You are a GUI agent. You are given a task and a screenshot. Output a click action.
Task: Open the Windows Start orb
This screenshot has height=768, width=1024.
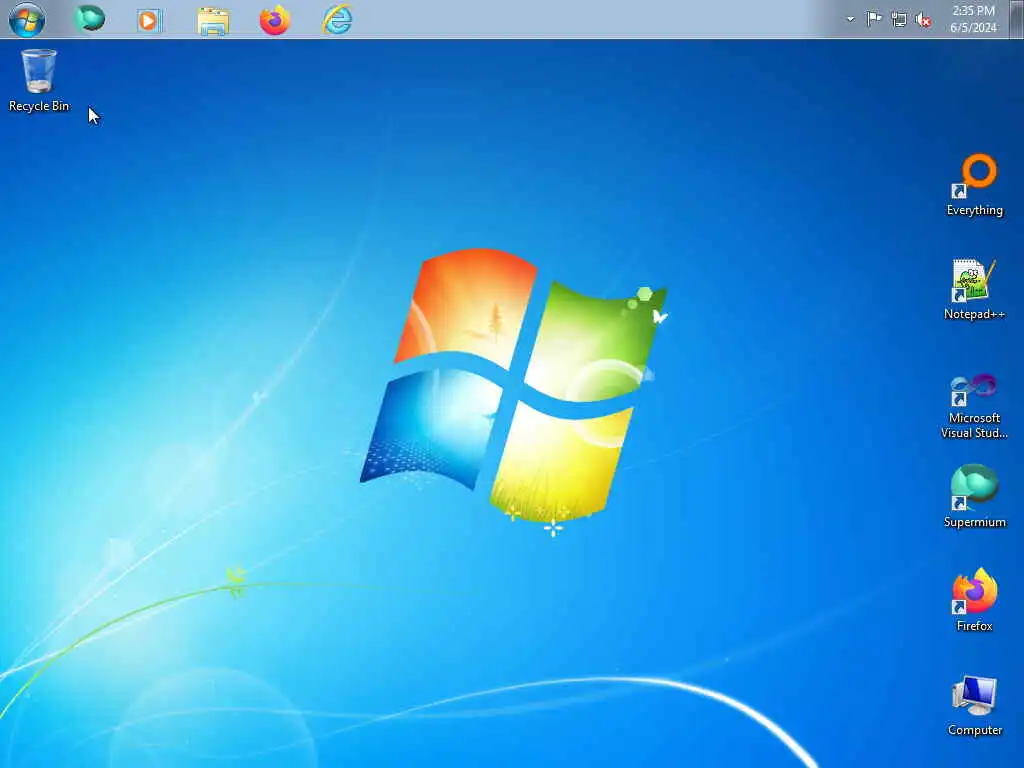pyautogui.click(x=27, y=19)
